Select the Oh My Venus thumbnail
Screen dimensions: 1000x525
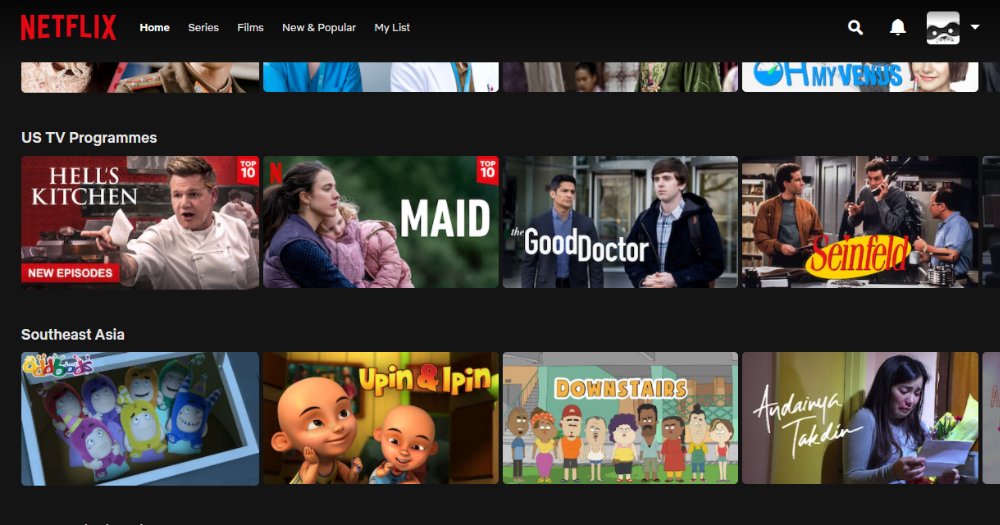[x=860, y=77]
